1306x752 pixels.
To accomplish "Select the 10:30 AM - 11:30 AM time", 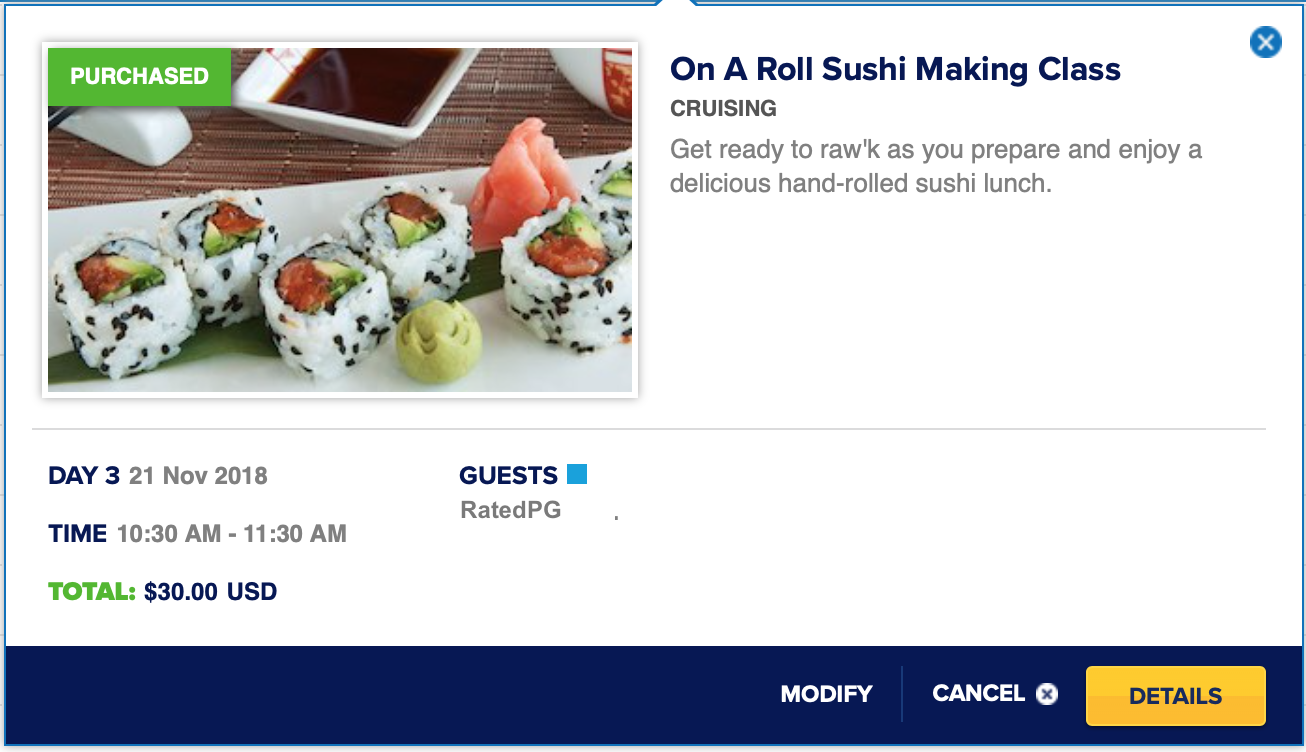I will (x=232, y=534).
